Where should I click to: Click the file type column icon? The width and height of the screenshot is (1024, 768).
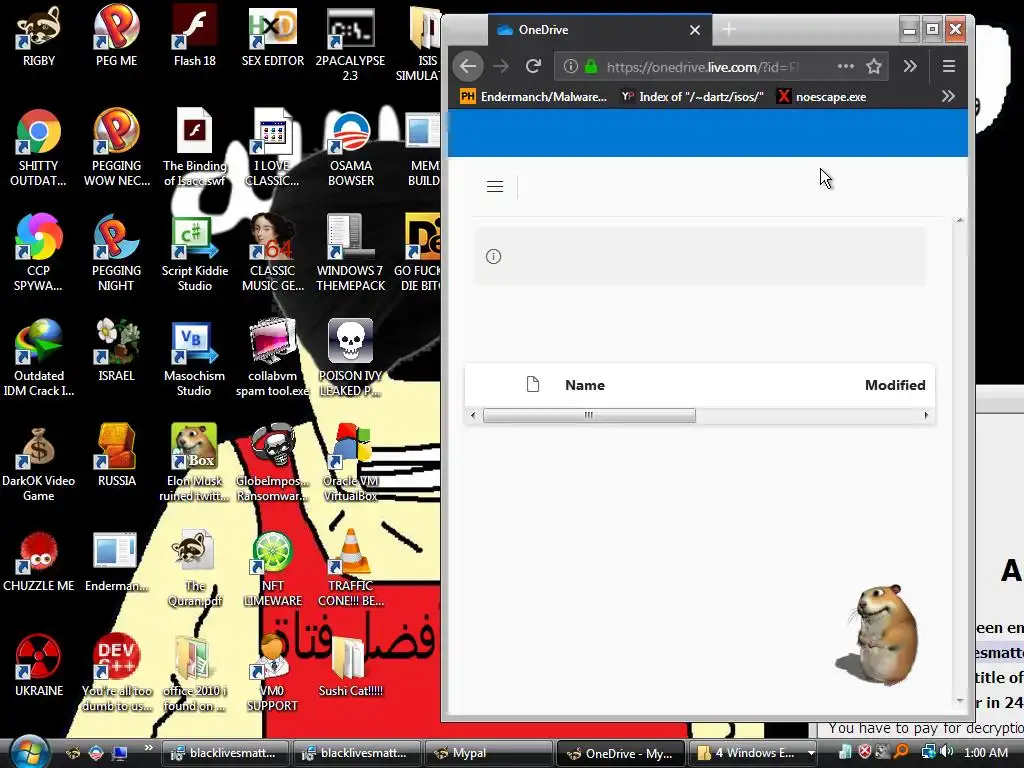pyautogui.click(x=533, y=384)
